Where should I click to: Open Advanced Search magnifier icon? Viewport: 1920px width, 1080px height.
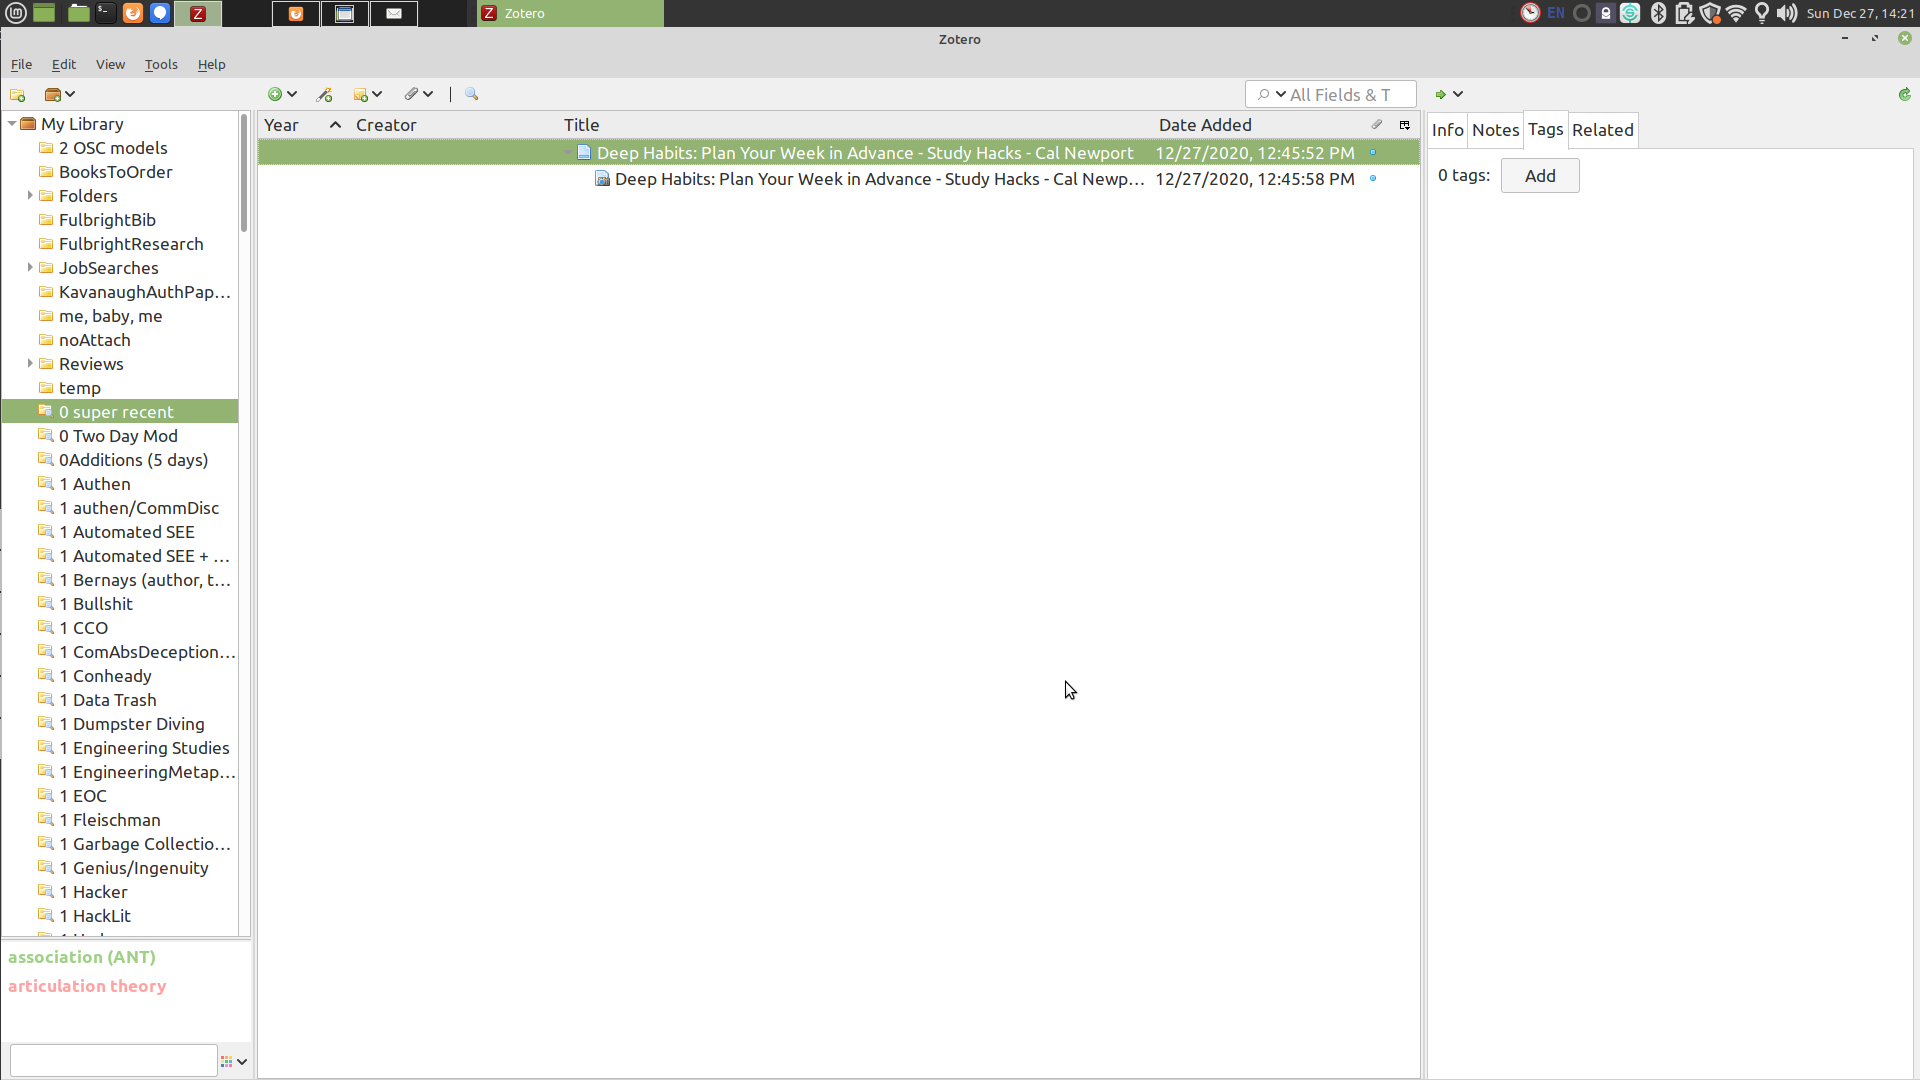pyautogui.click(x=472, y=95)
